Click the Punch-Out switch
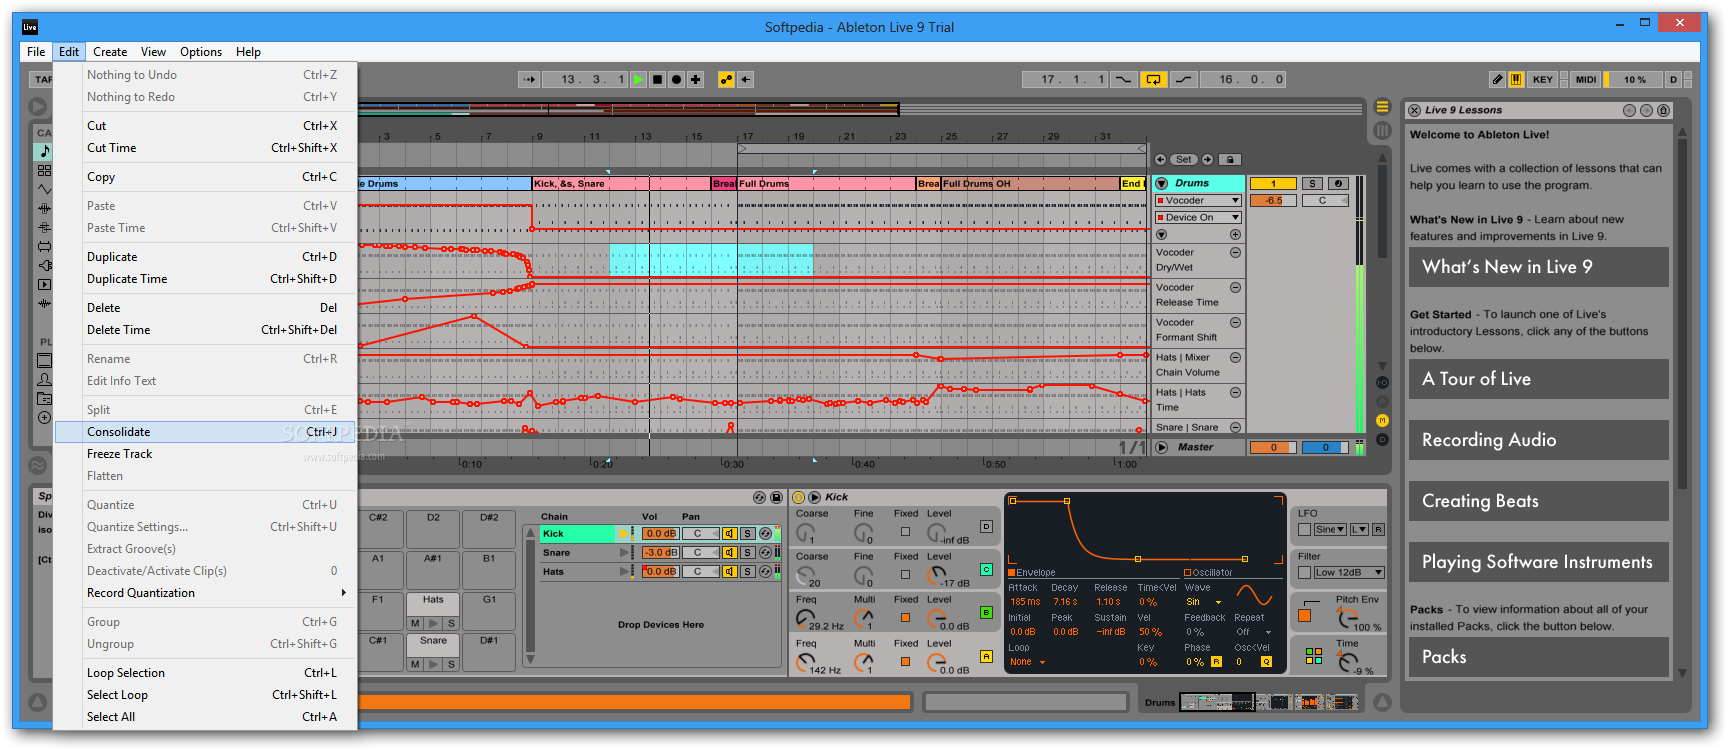 pyautogui.click(x=1184, y=79)
